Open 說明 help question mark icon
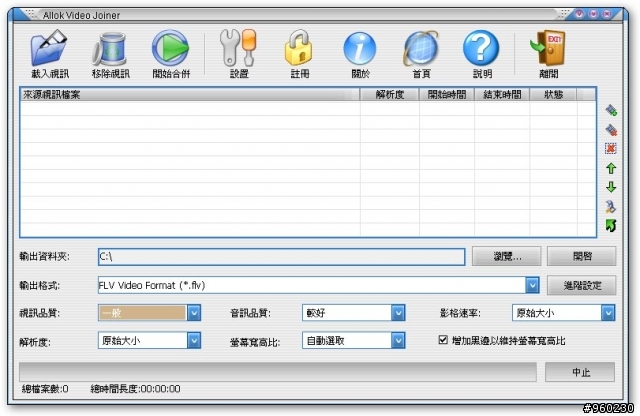This screenshot has height=416, width=640. (481, 48)
